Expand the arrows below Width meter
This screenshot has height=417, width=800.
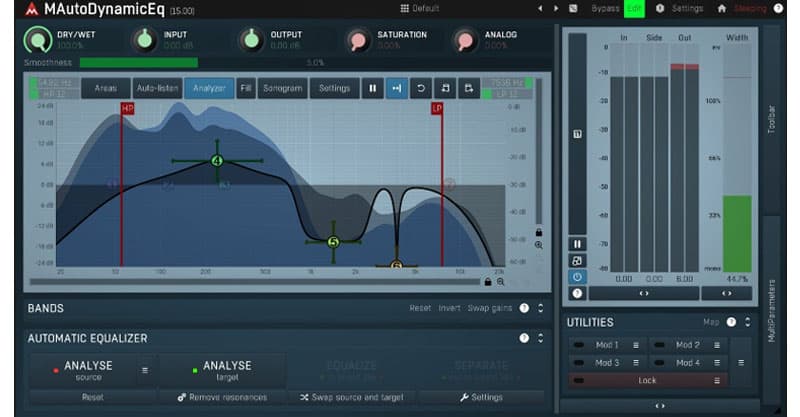(727, 293)
